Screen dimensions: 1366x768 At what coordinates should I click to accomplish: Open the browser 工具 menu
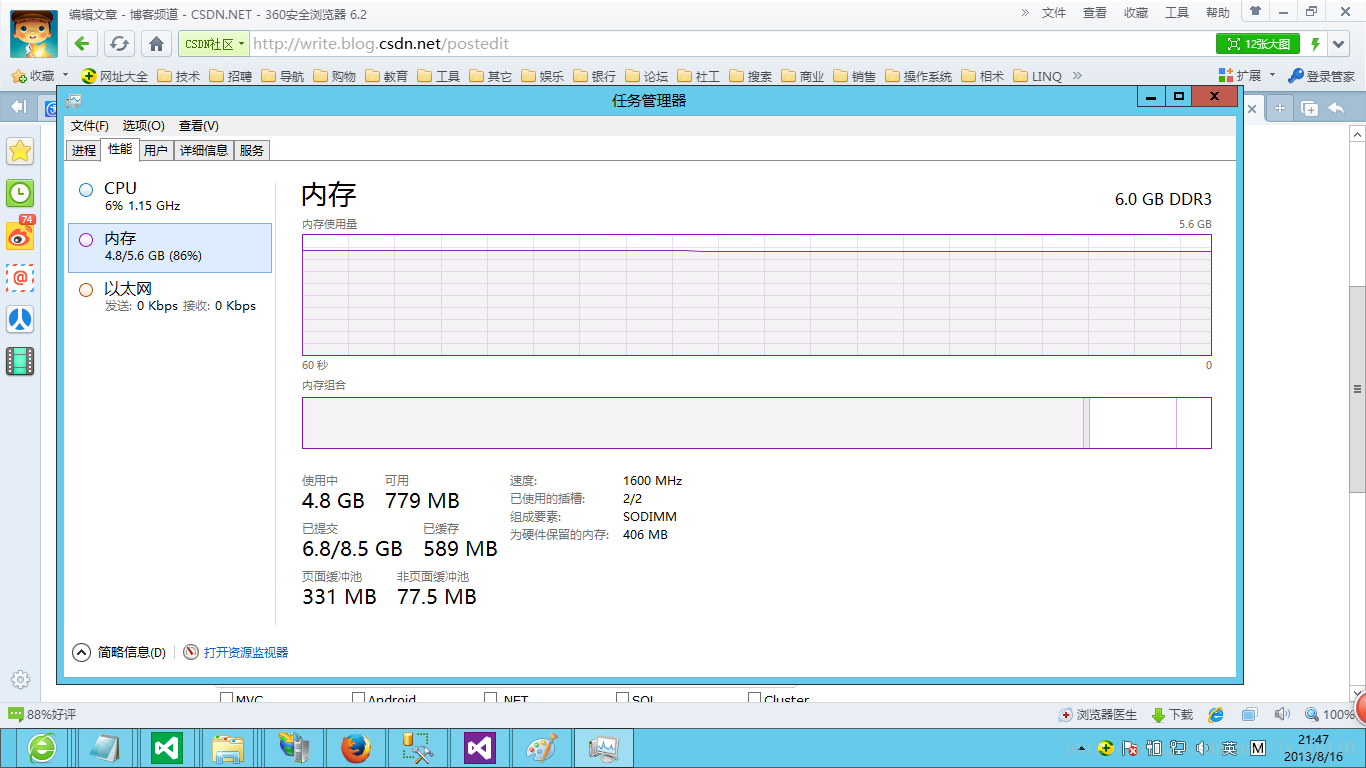tap(1177, 12)
